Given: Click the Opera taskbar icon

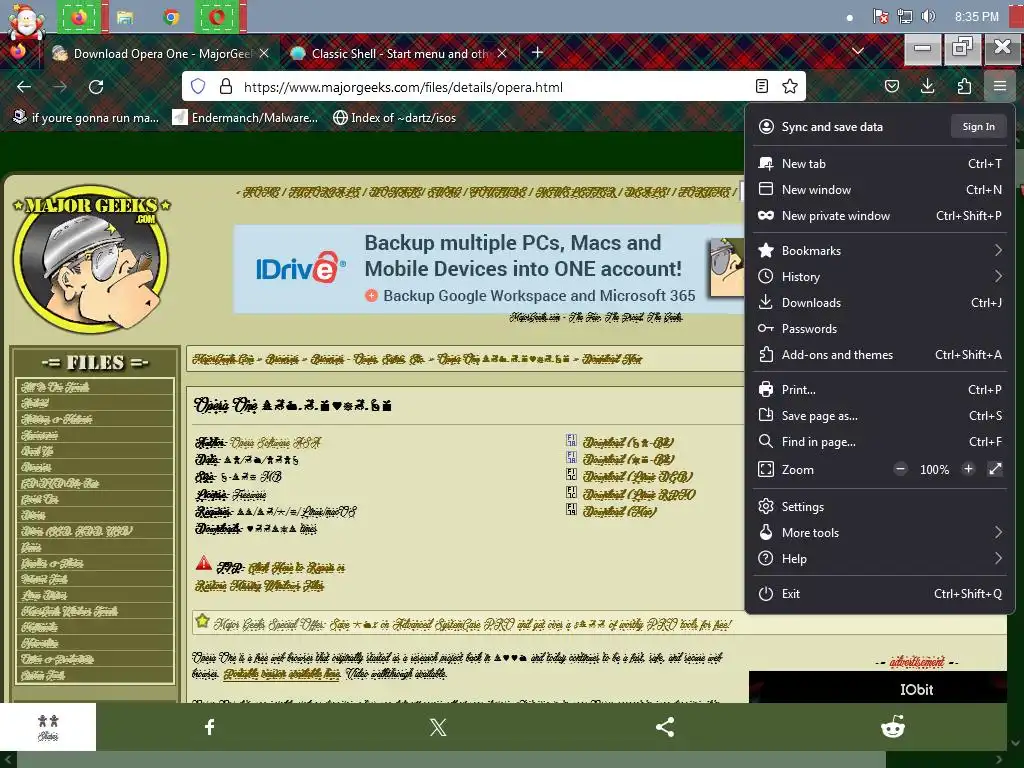Looking at the screenshot, I should 217,17.
